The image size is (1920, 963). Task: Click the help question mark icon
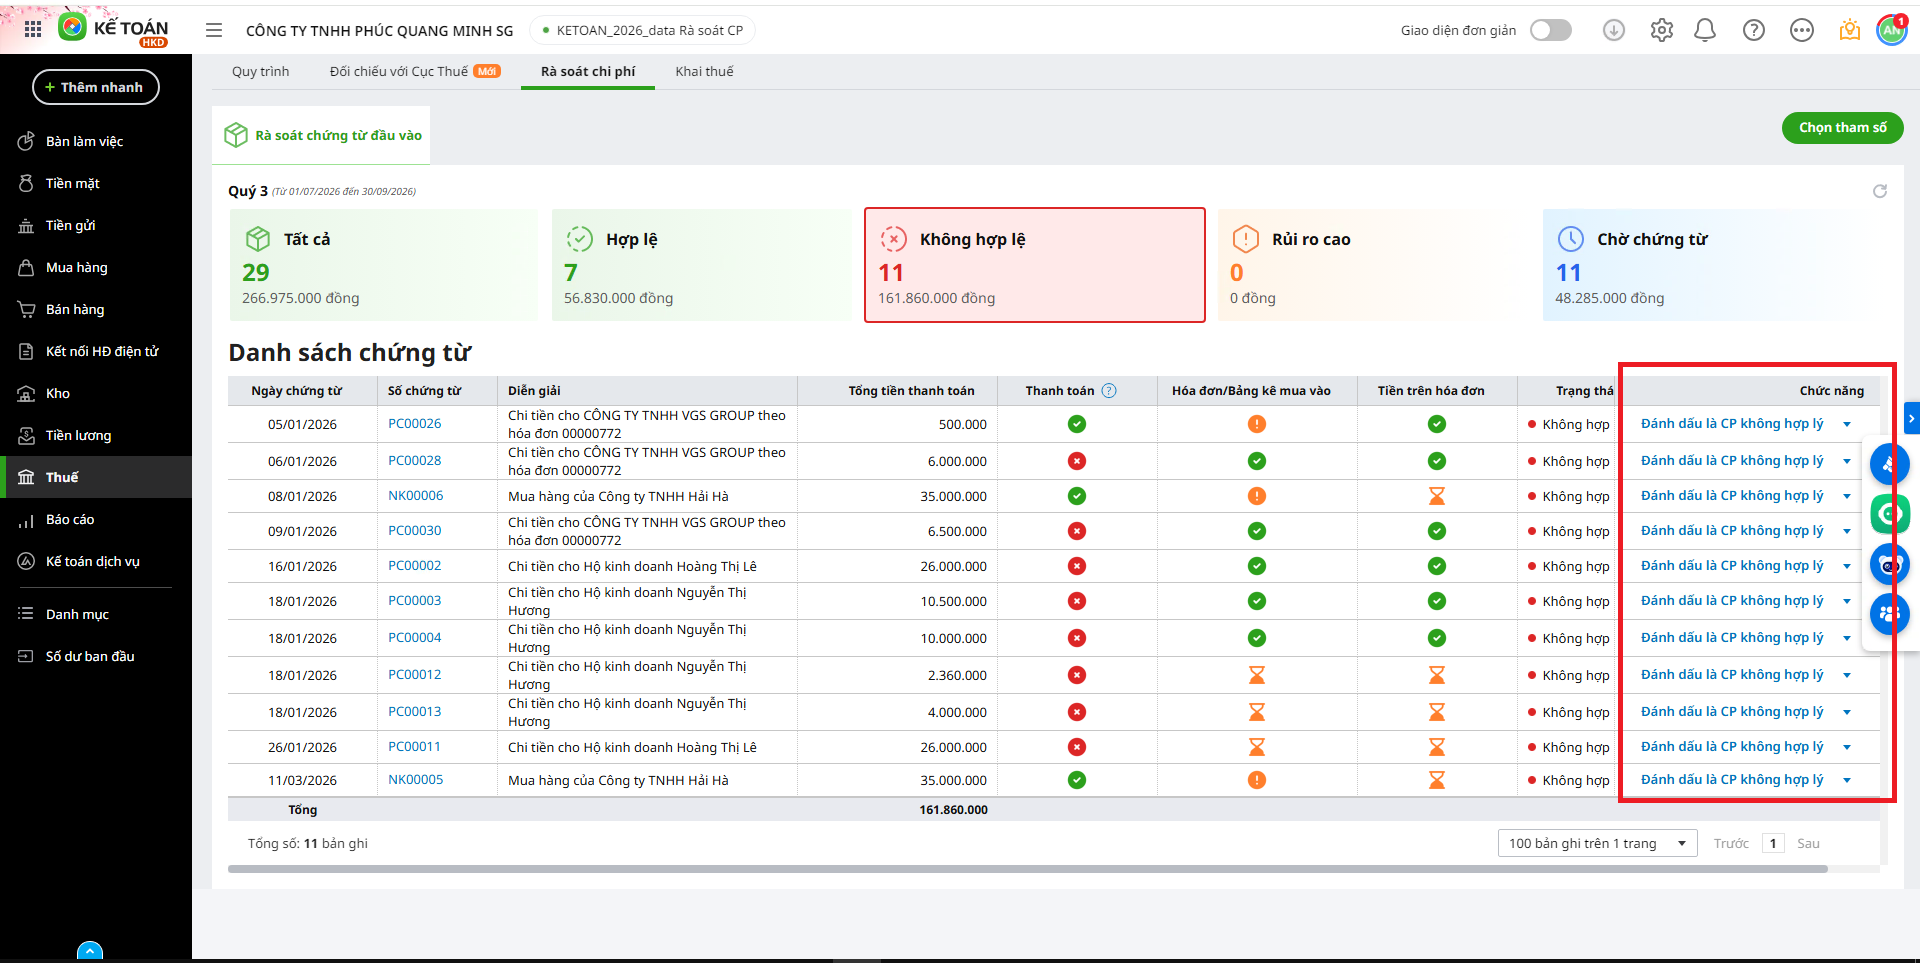click(x=1754, y=30)
